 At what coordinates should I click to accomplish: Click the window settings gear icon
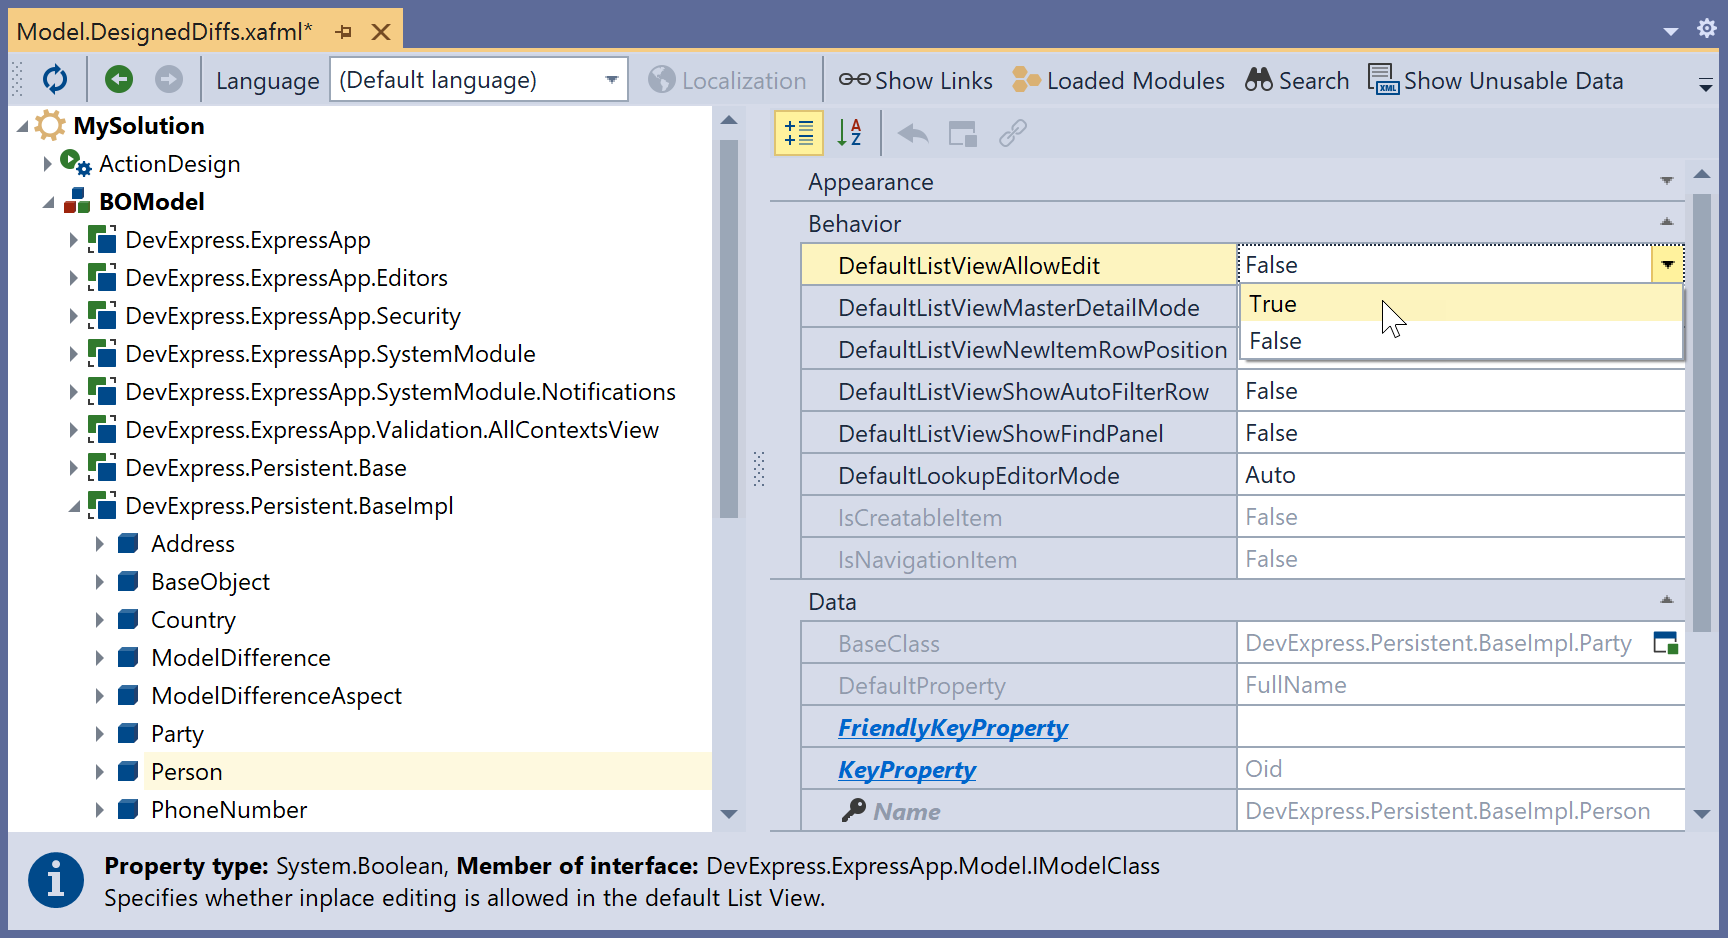click(x=1707, y=29)
